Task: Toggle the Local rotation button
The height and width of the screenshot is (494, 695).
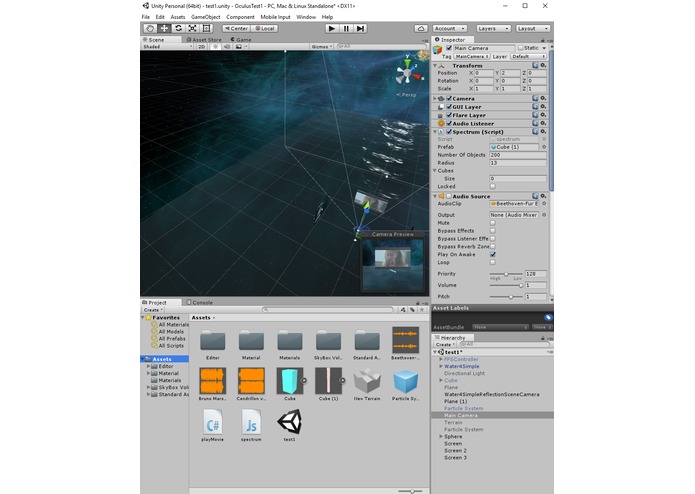Action: [265, 28]
